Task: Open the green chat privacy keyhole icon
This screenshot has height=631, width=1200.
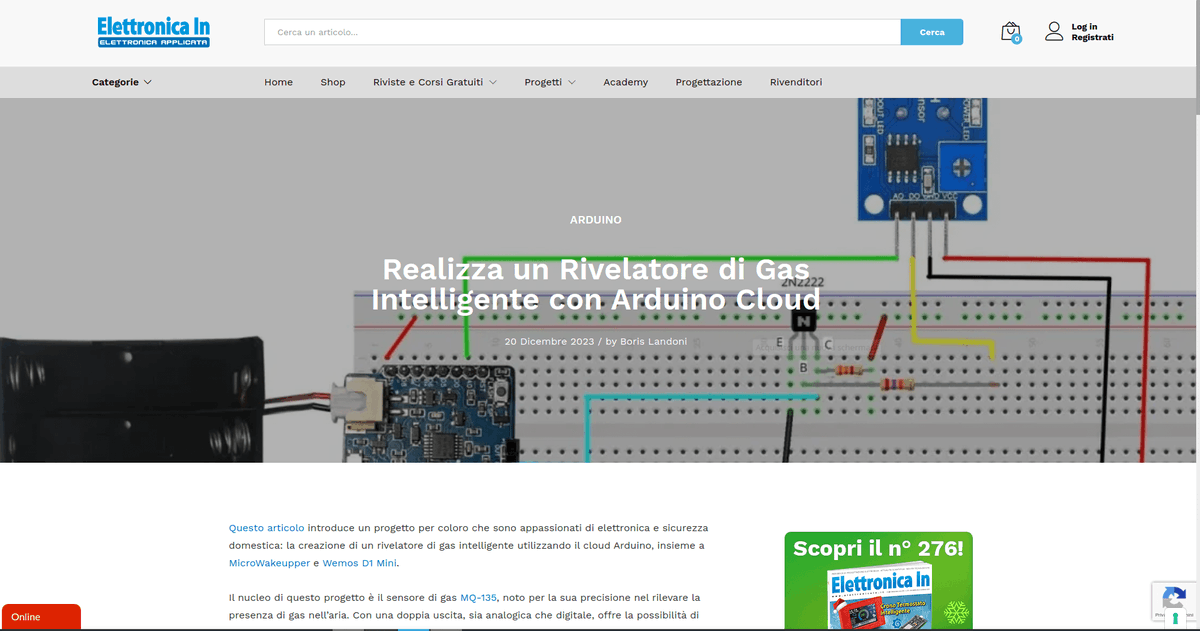Action: coord(1175,618)
